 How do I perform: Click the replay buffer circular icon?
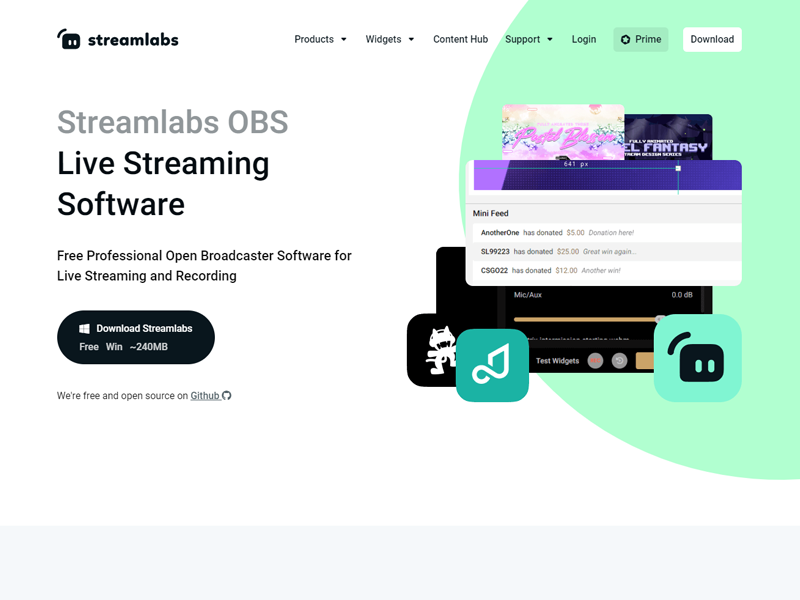pyautogui.click(x=619, y=361)
